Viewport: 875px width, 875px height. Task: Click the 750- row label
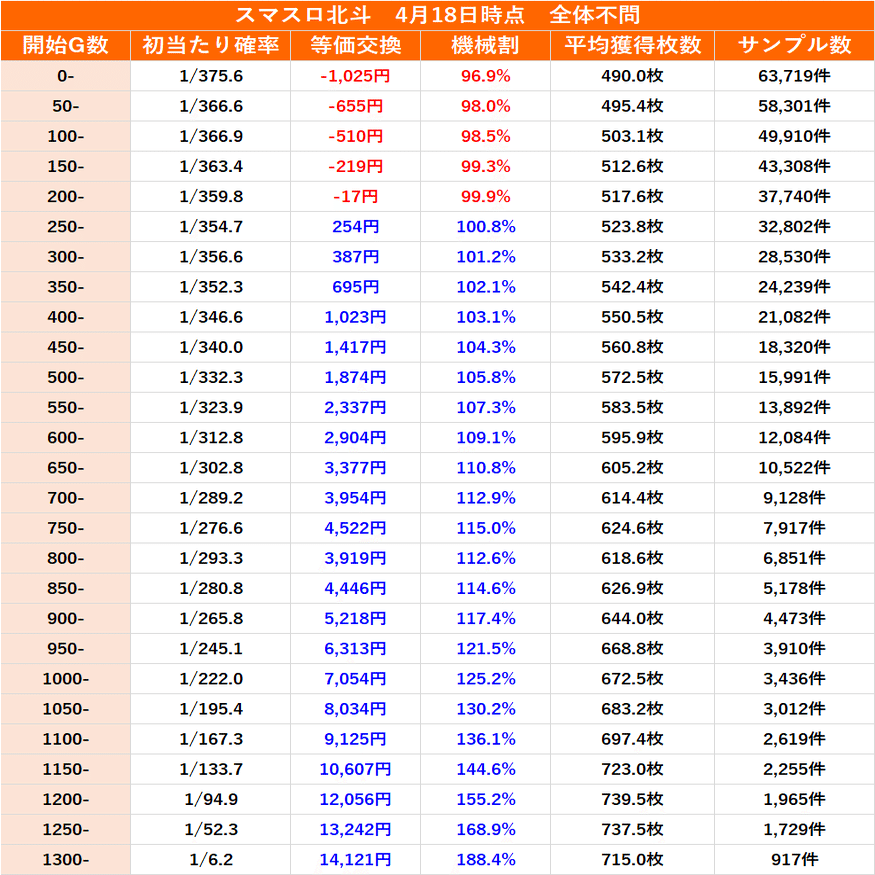coord(65,528)
